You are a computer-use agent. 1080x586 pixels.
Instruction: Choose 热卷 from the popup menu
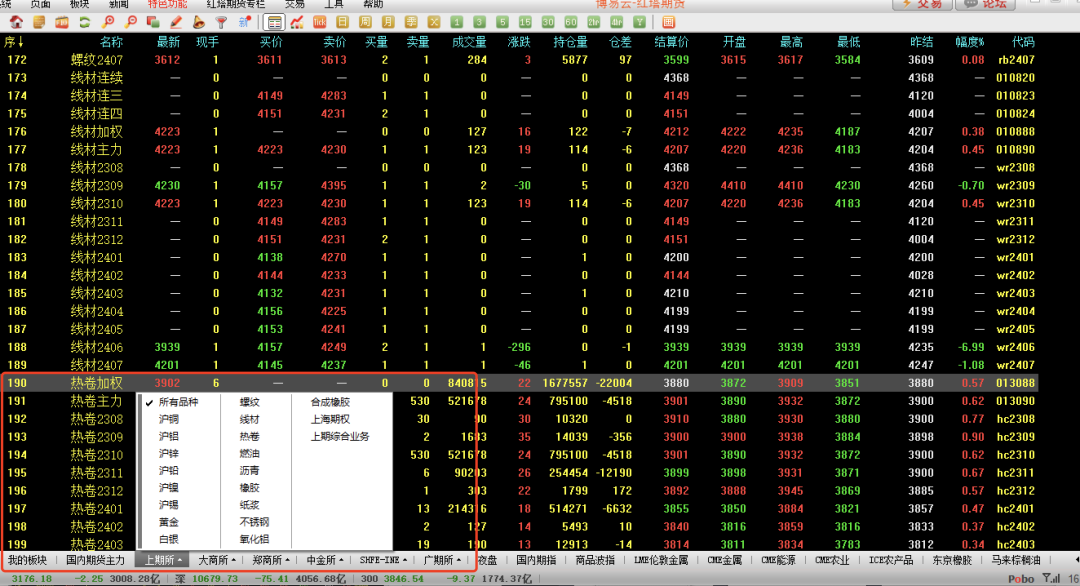[249, 437]
